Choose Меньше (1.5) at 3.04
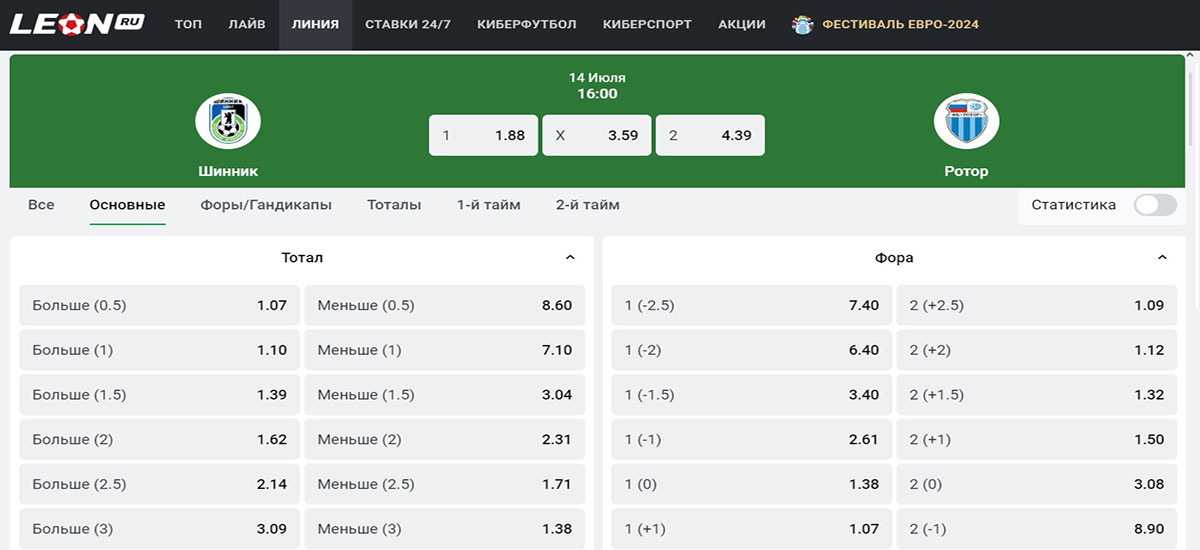The image size is (1200, 550). click(x=445, y=395)
